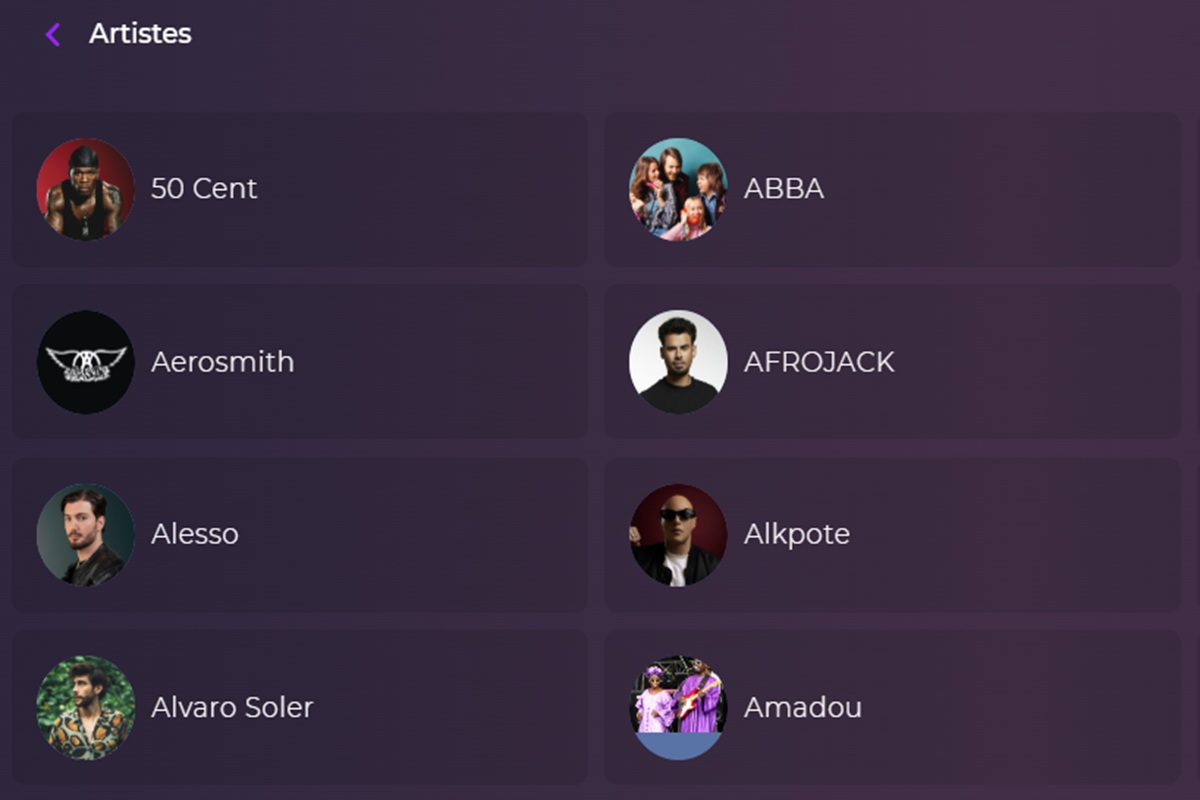Open Alvaro Soler's profile image
This screenshot has height=800, width=1200.
pos(85,707)
